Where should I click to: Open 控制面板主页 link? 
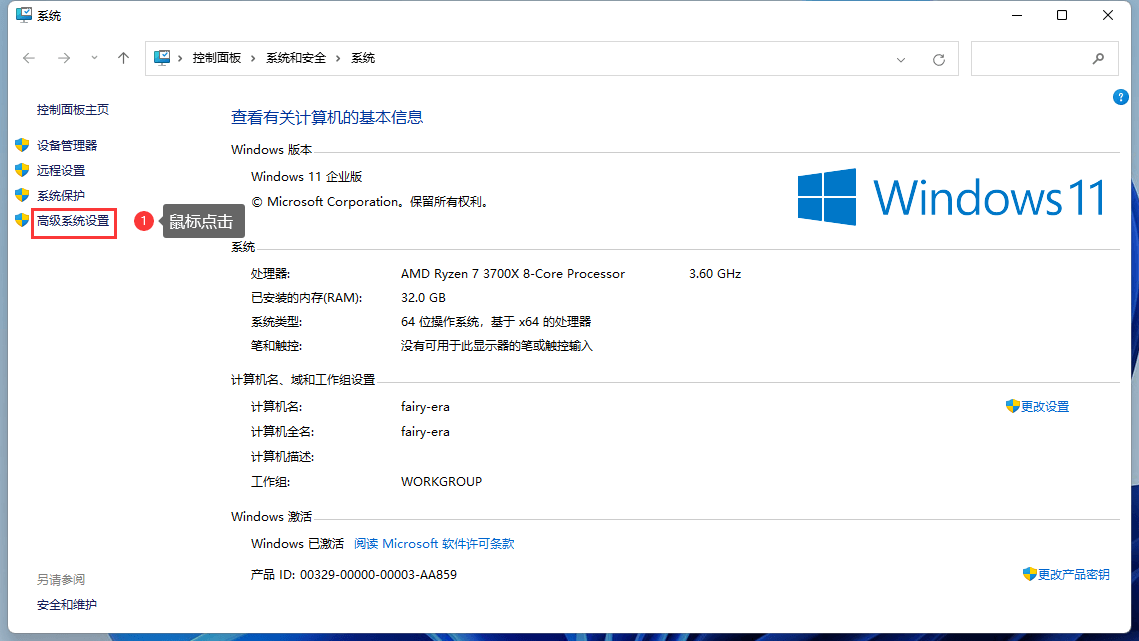(73, 110)
